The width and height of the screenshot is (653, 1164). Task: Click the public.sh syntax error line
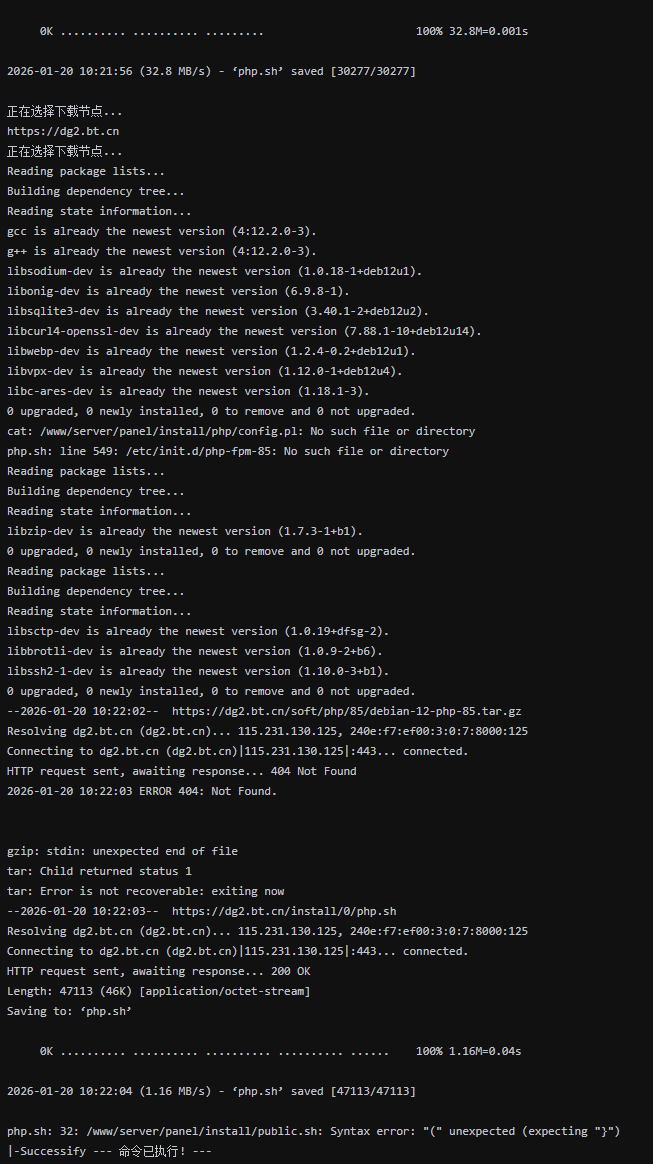313,1131
